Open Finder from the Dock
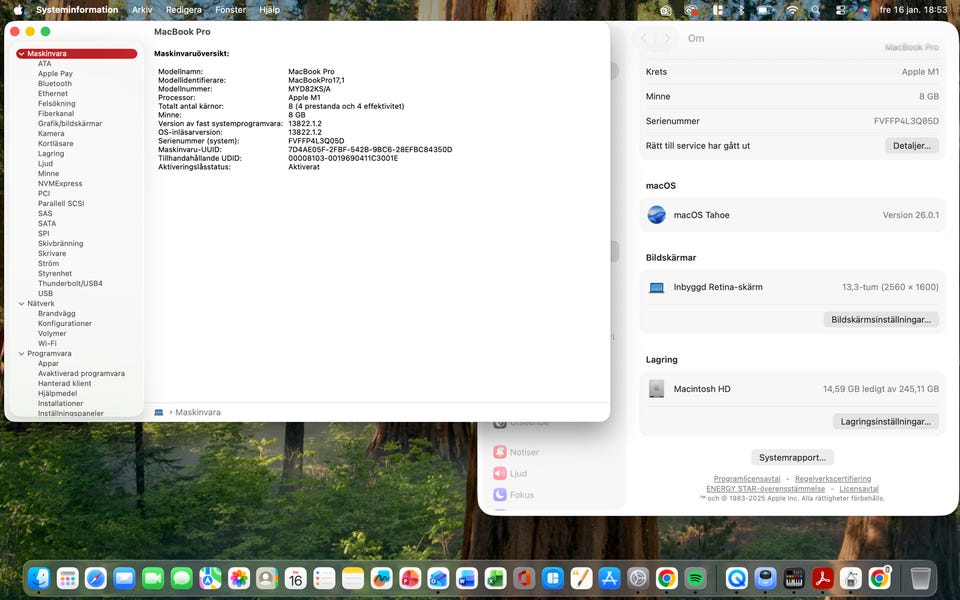 tap(40, 578)
